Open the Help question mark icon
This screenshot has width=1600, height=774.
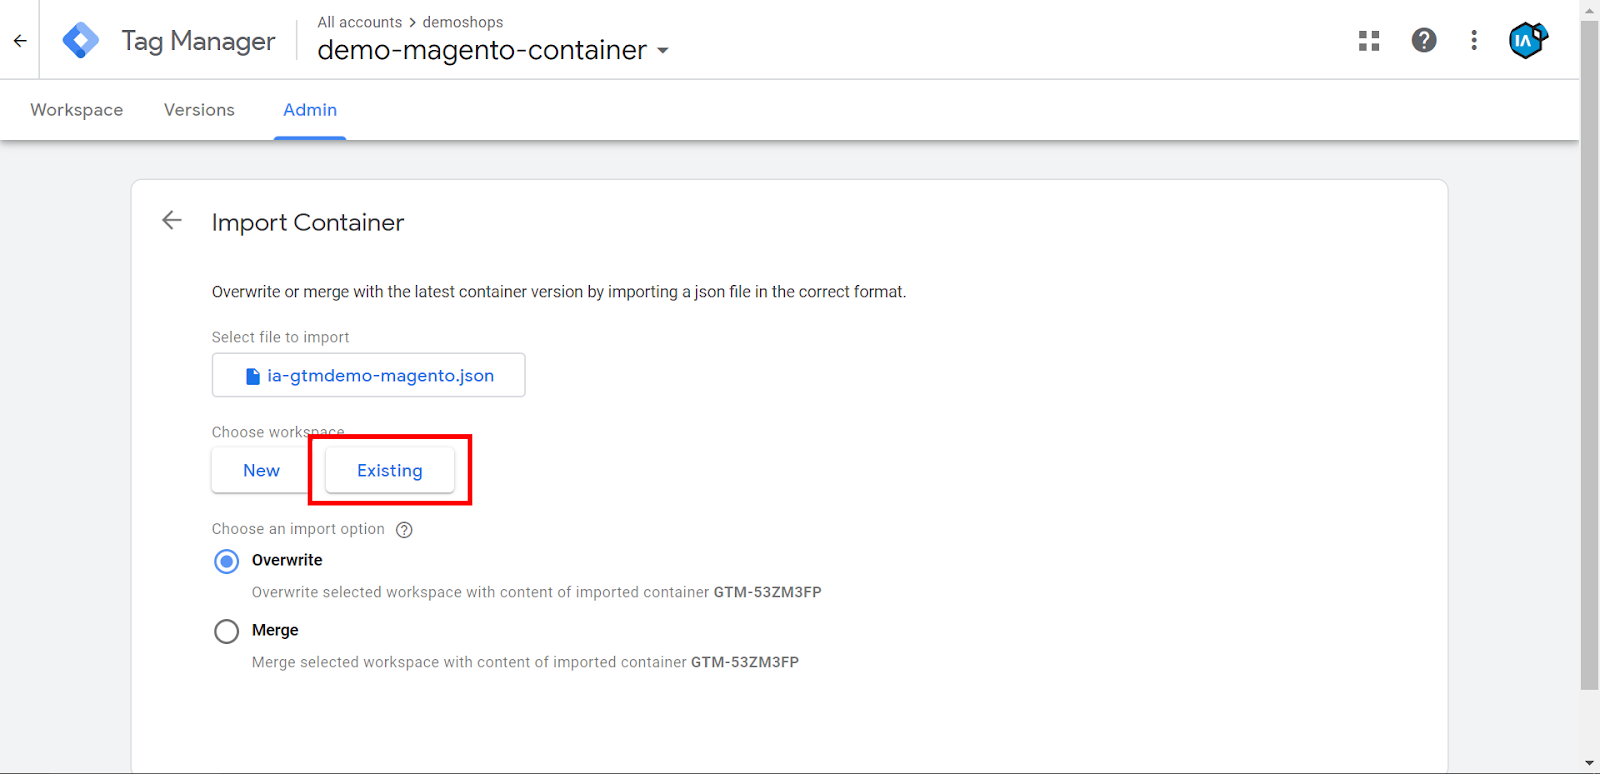(x=1424, y=41)
